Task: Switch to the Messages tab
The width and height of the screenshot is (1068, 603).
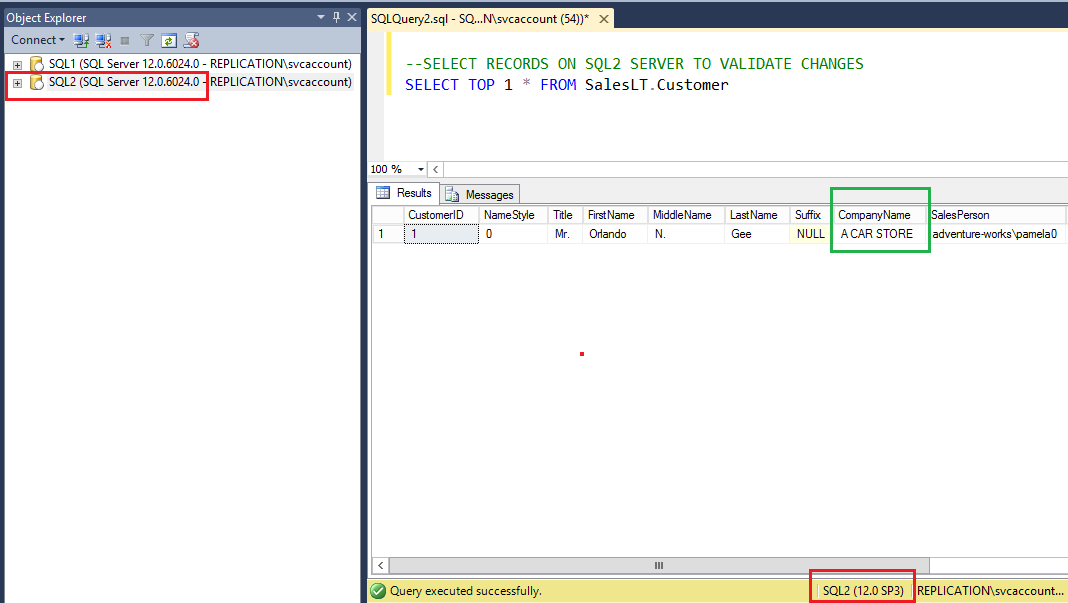Action: (480, 195)
